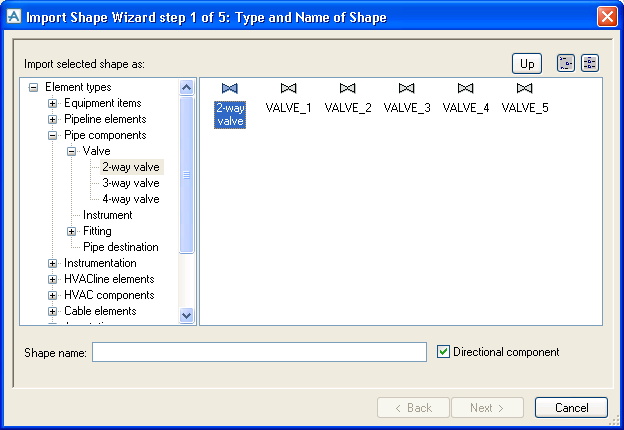The height and width of the screenshot is (430, 624).
Task: Close the Import Shape Wizard window
Action: [x=606, y=17]
